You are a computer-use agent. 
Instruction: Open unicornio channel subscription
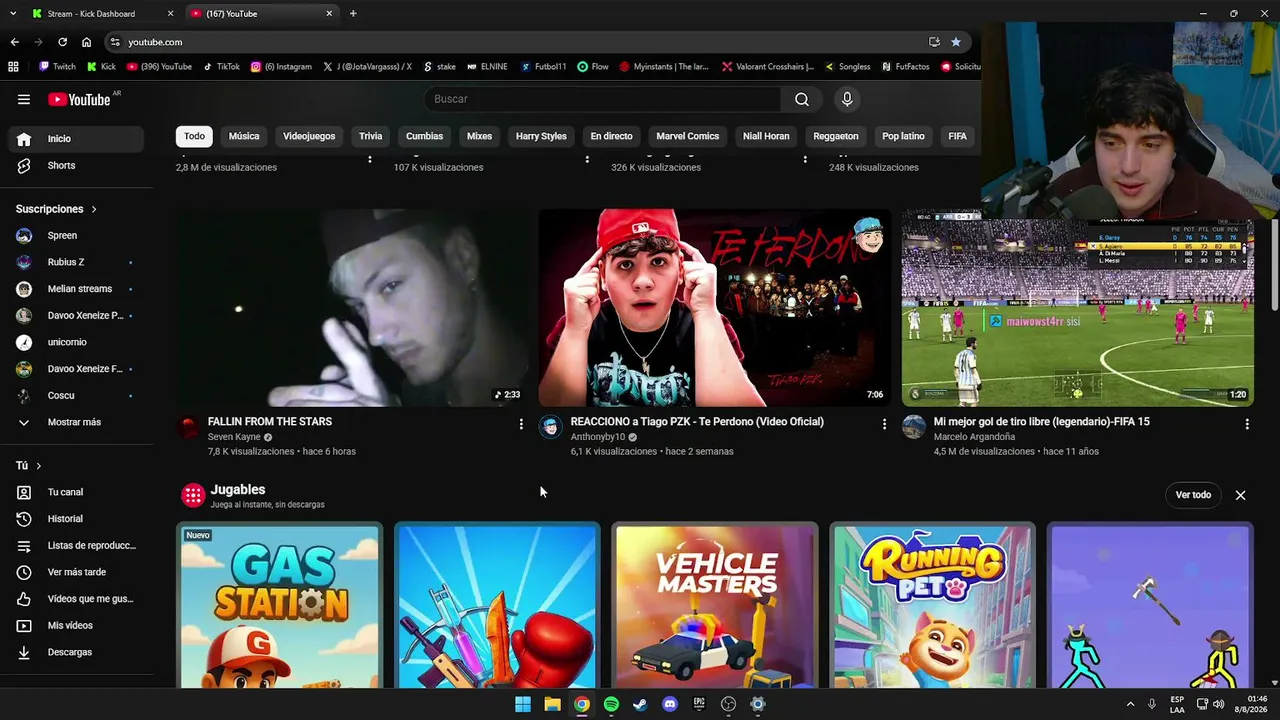pyautogui.click(x=76, y=342)
